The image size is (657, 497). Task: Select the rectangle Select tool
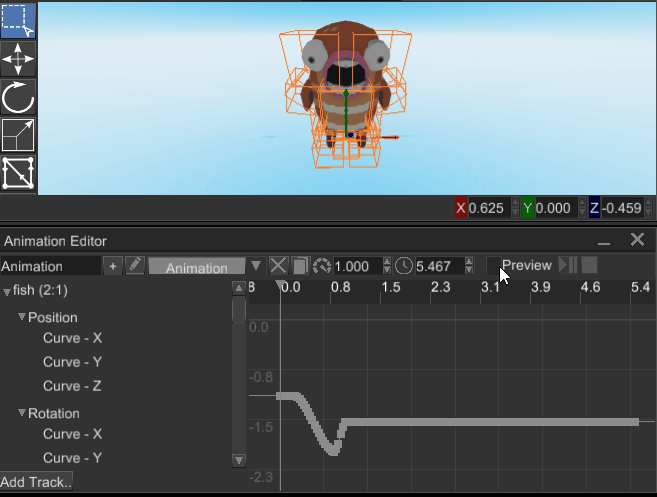pos(19,20)
